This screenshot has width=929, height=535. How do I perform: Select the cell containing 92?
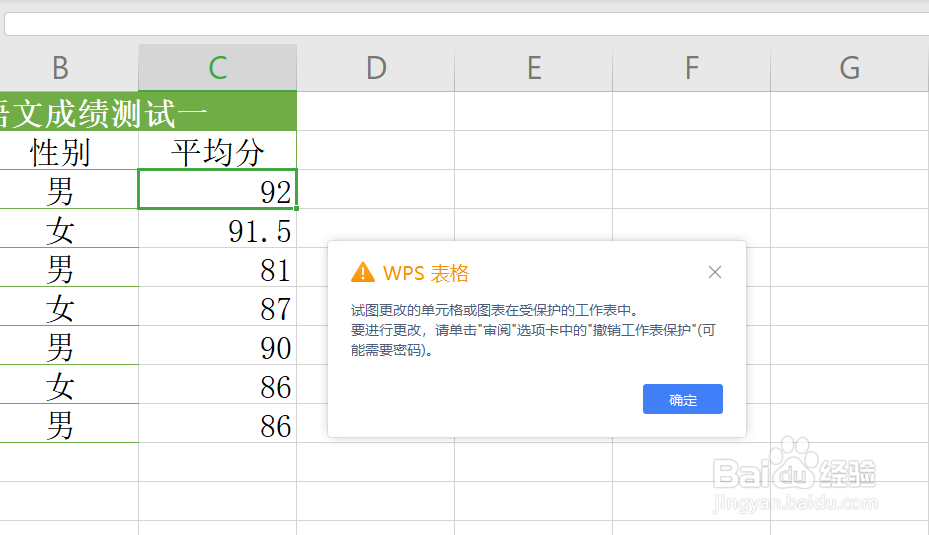[x=217, y=190]
